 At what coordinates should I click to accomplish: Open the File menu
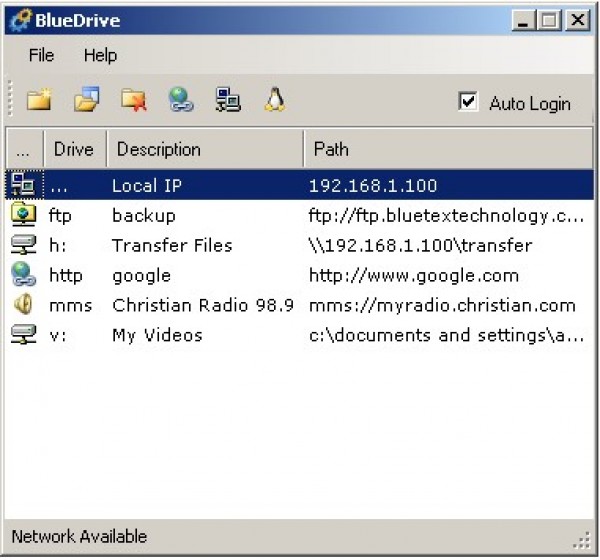point(41,55)
